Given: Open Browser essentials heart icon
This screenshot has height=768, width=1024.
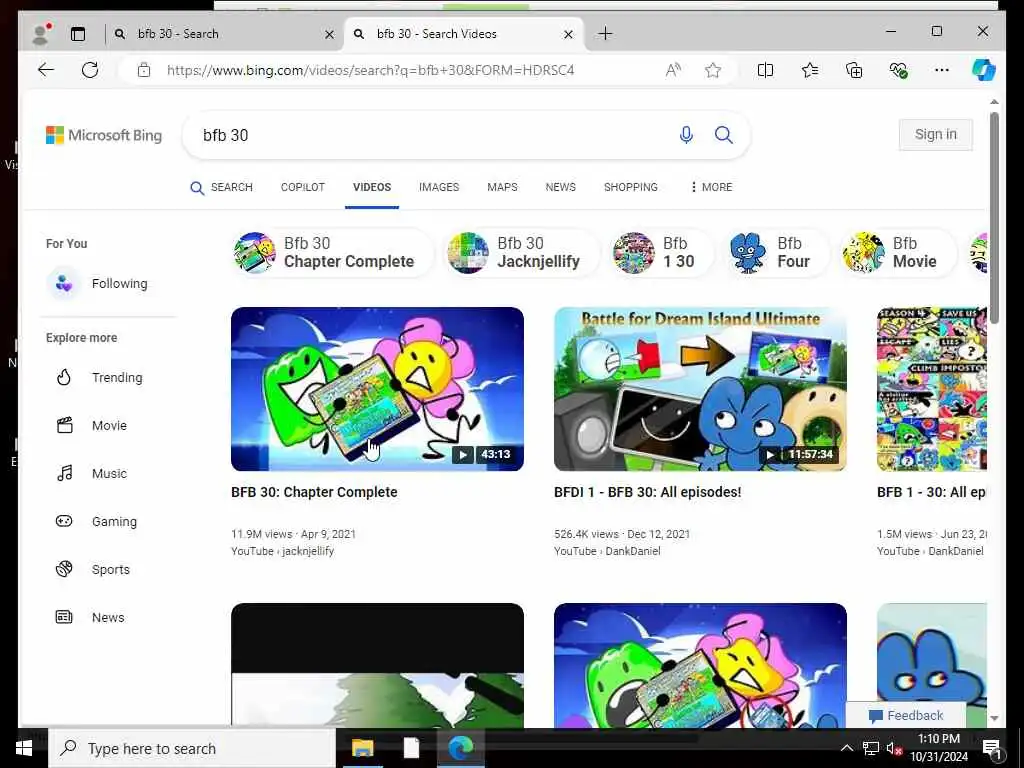Looking at the screenshot, I should point(899,70).
